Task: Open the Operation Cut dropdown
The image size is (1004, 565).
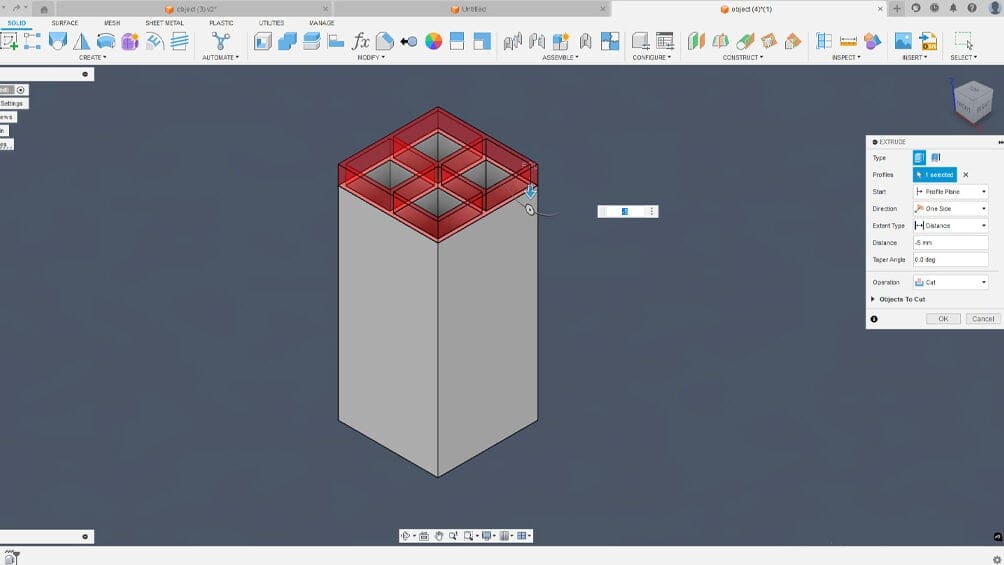Action: click(x=950, y=282)
